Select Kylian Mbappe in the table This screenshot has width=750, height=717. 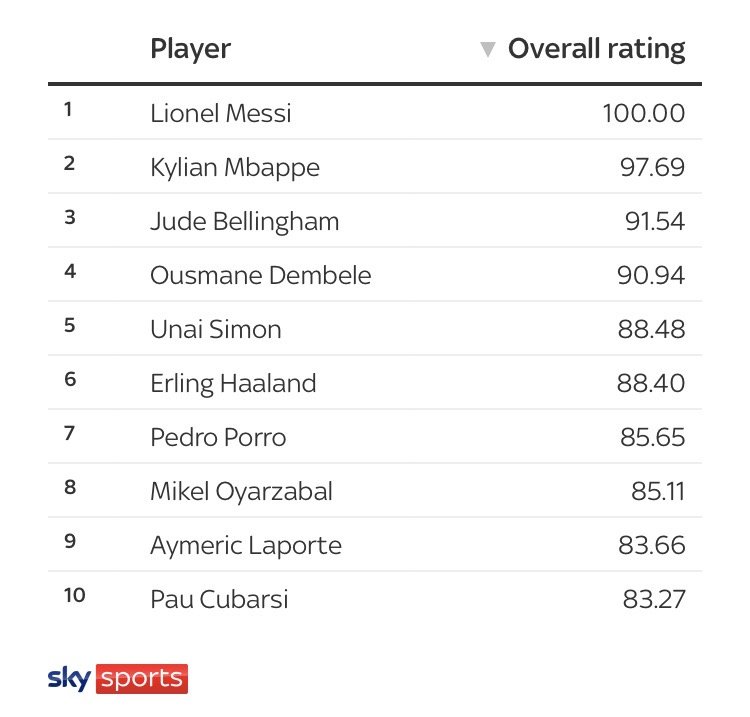click(x=235, y=167)
